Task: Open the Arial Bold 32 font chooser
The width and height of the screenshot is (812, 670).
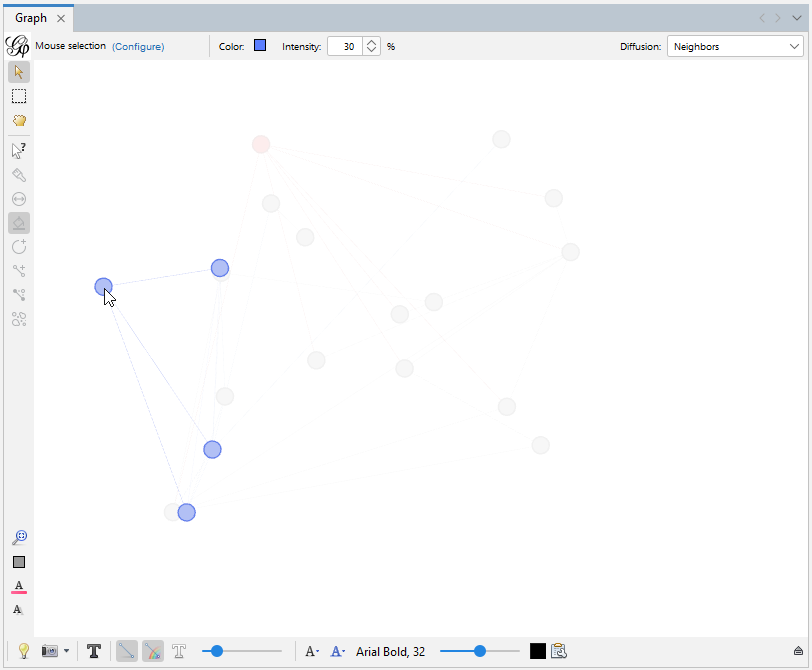Action: point(391,651)
